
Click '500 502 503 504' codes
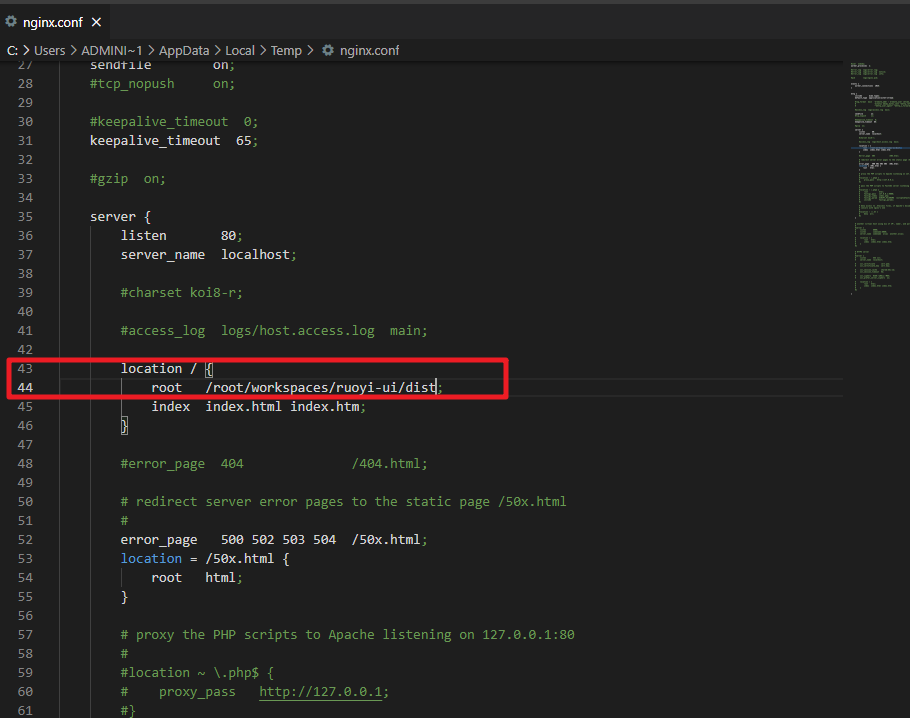click(x=278, y=539)
